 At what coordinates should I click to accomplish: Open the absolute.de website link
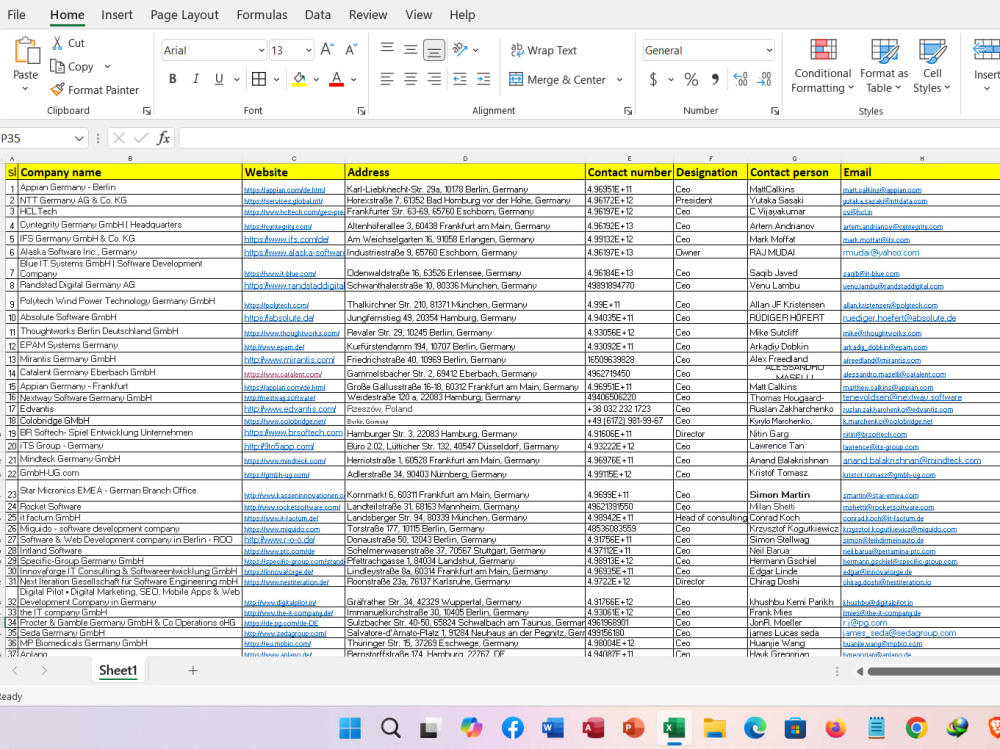(279, 318)
